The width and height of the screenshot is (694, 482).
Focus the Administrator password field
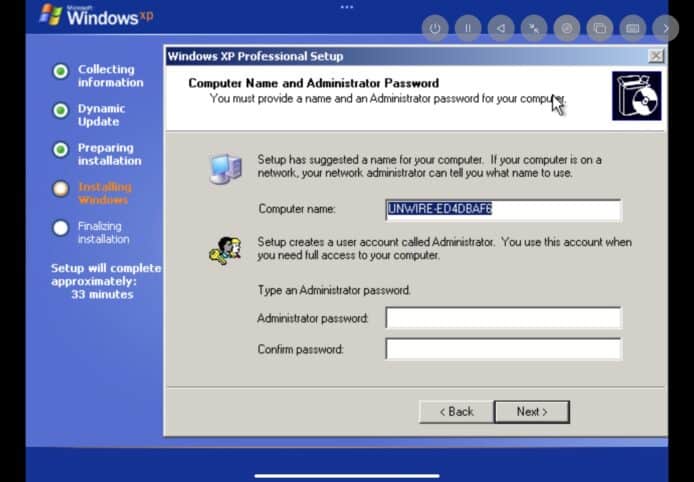[x=503, y=318]
